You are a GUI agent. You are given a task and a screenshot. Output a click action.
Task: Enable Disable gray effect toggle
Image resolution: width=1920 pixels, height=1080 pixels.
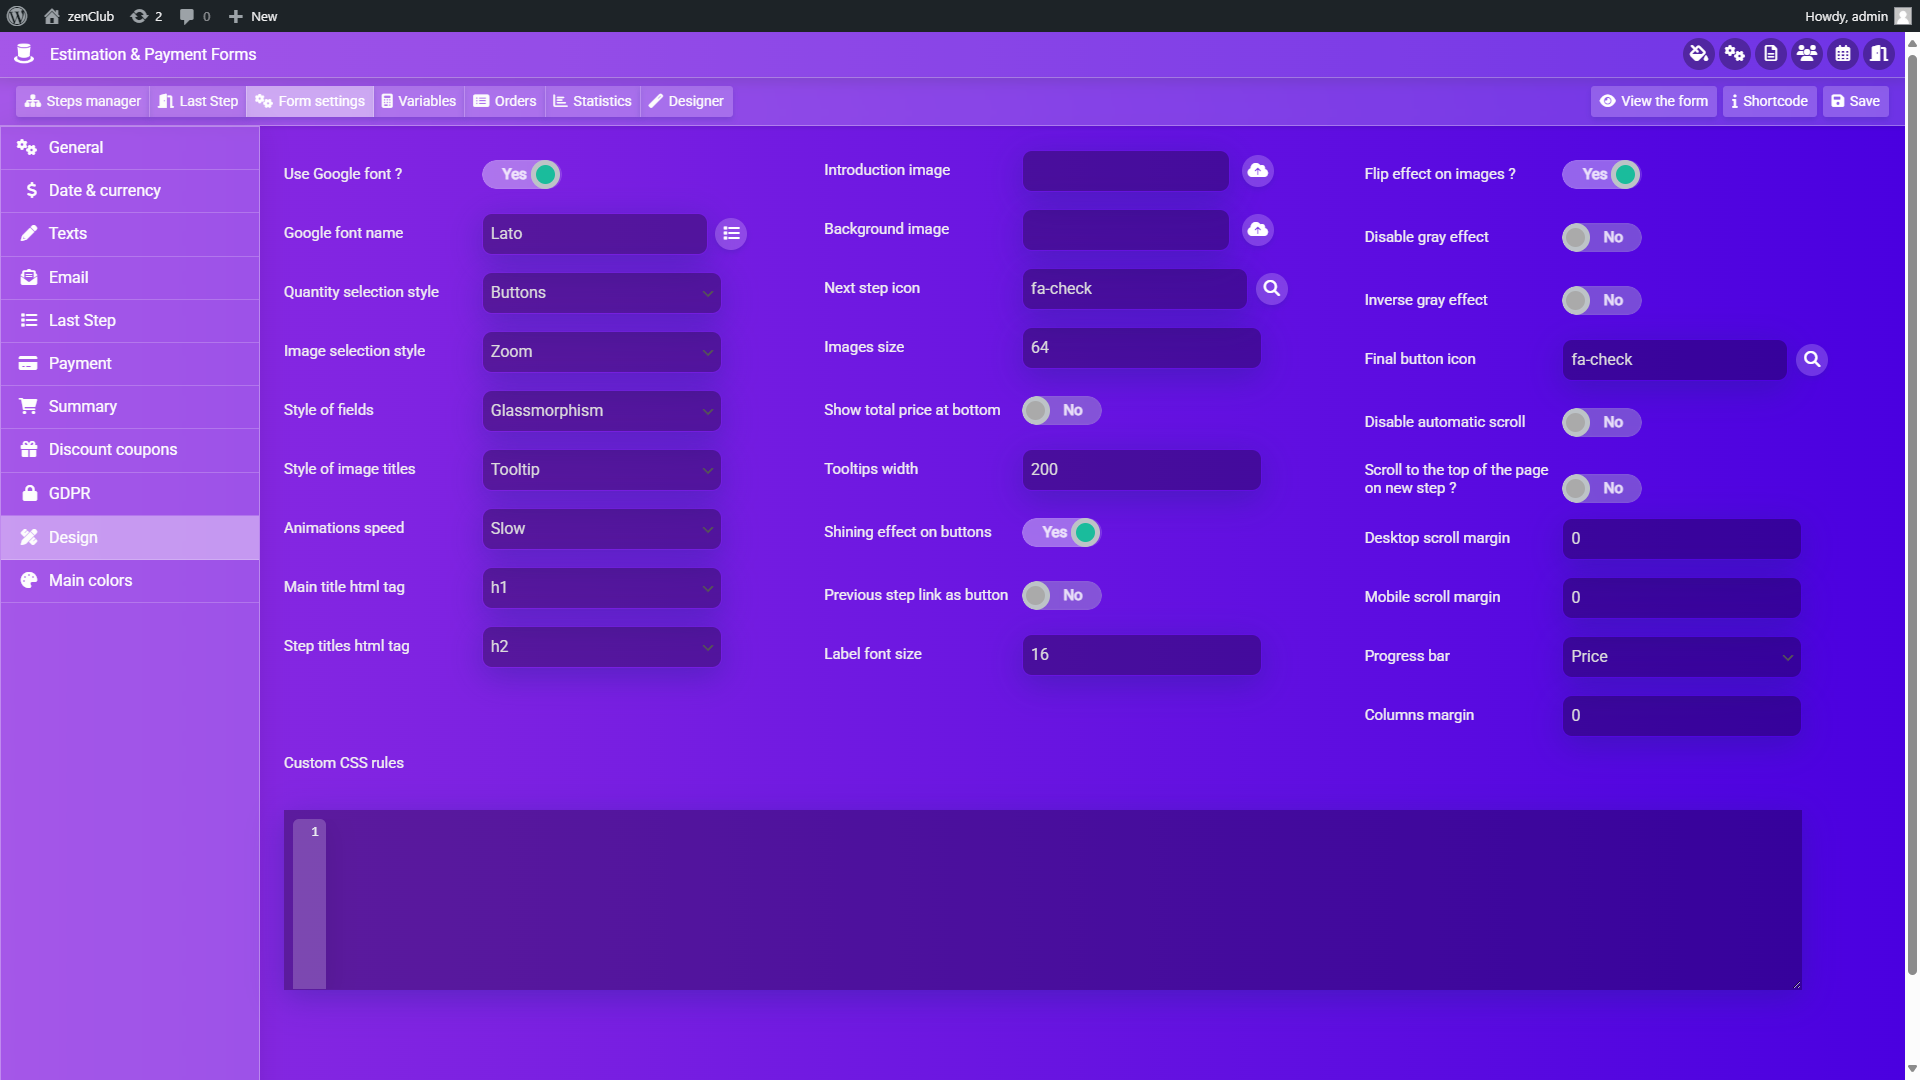tap(1601, 237)
